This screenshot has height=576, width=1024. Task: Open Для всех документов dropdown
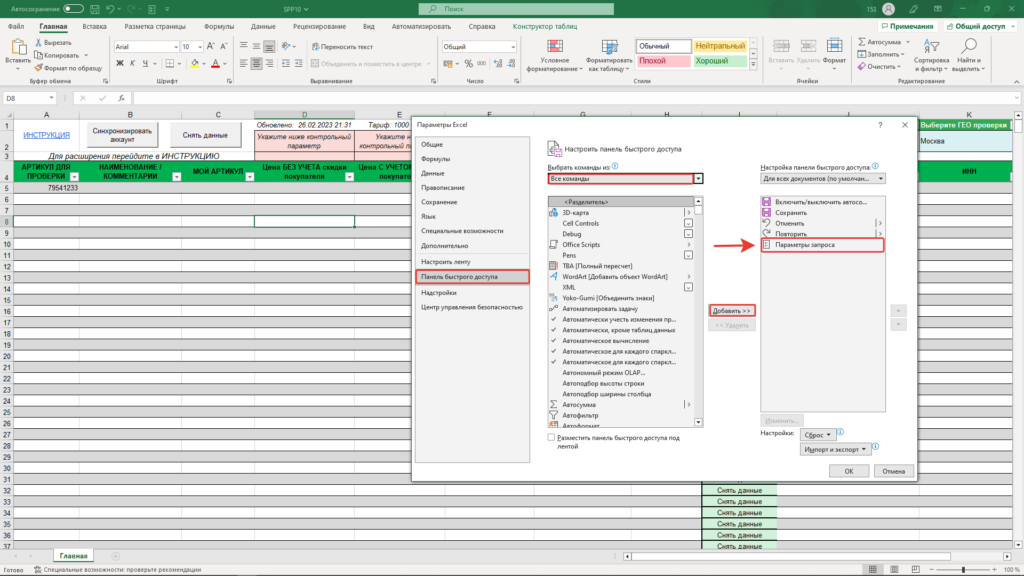[x=823, y=178]
